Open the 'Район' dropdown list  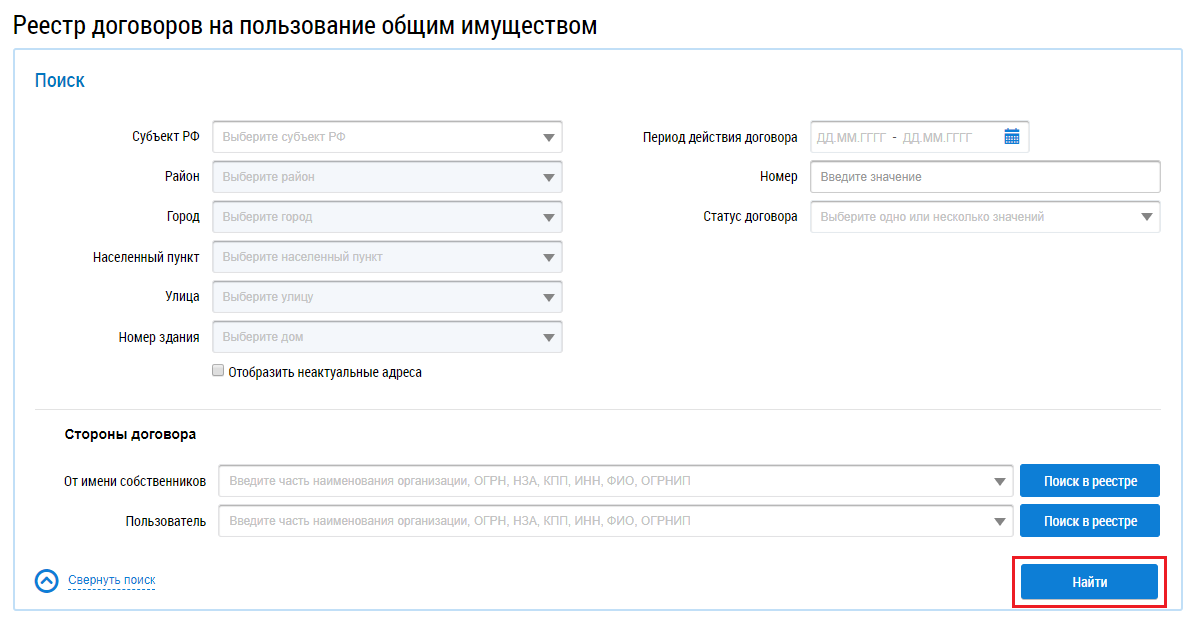click(548, 177)
